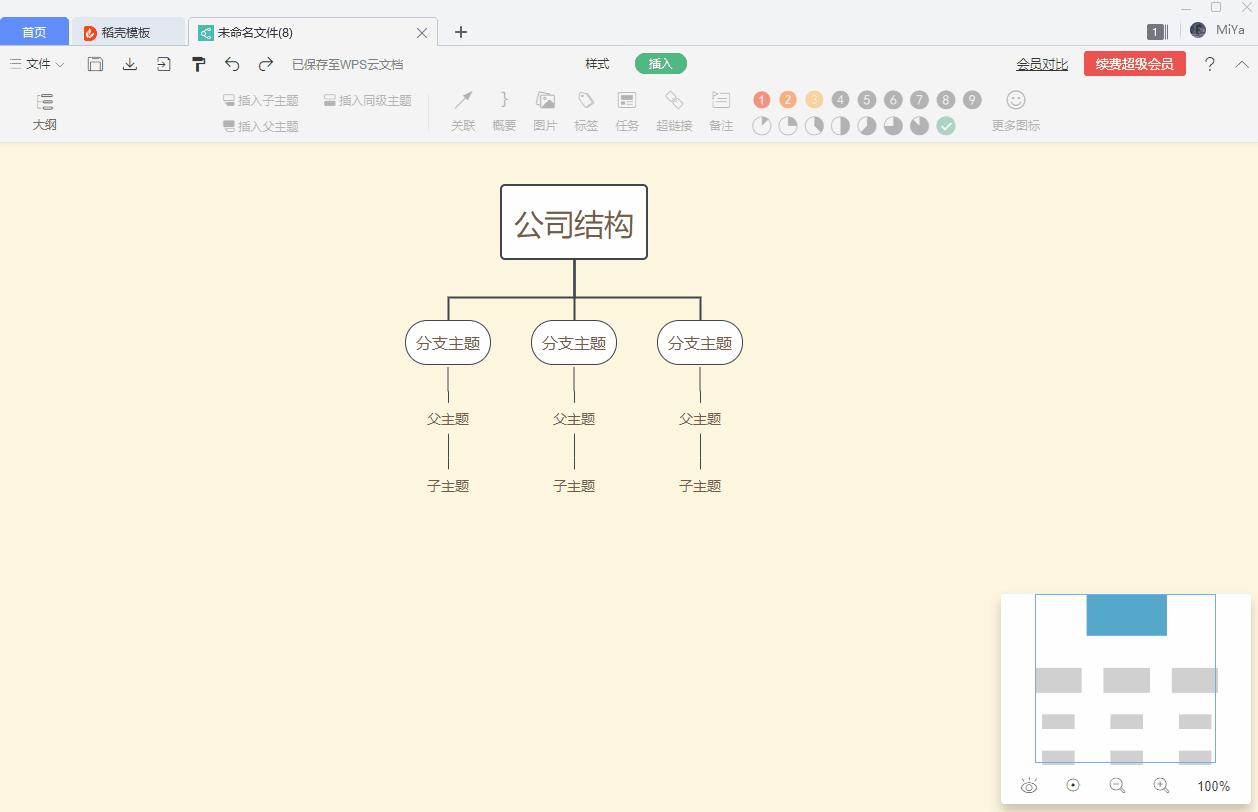This screenshot has height=812, width=1258.
Task: Insert an image with the 图片 icon
Action: tap(544, 110)
